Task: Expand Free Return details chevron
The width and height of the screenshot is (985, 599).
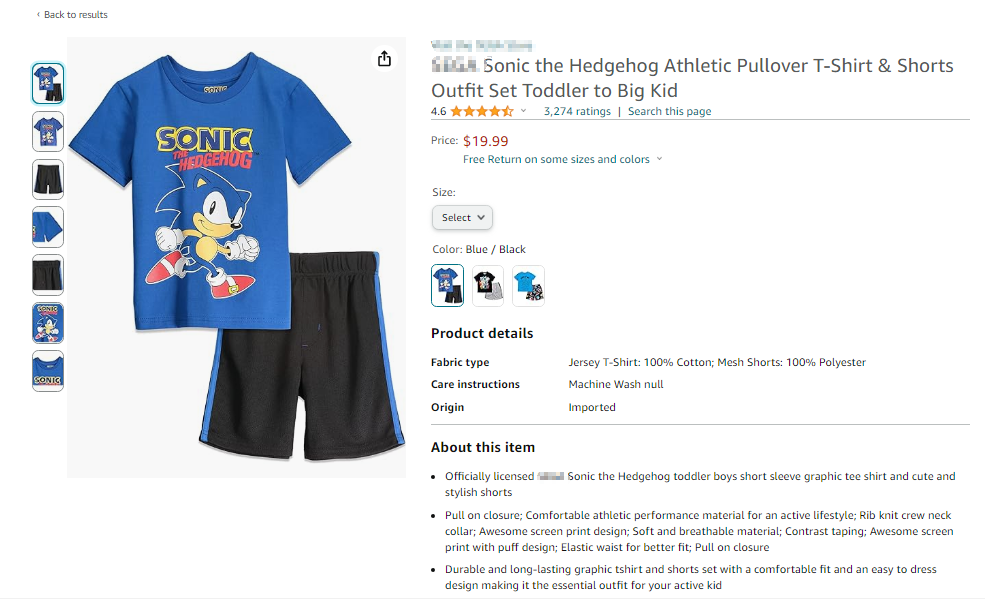Action: click(x=660, y=159)
